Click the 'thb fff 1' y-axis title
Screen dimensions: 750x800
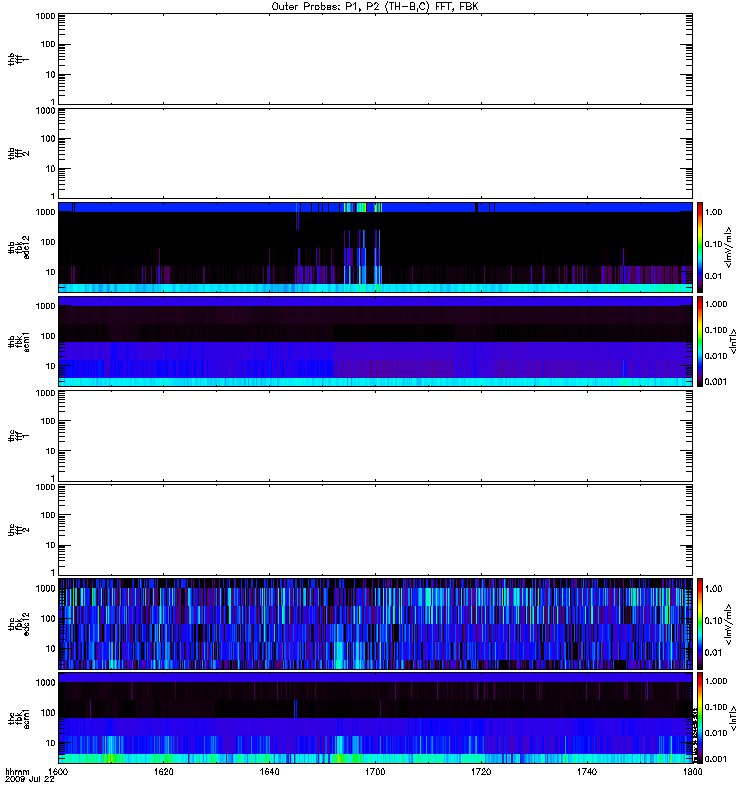(x=19, y=59)
